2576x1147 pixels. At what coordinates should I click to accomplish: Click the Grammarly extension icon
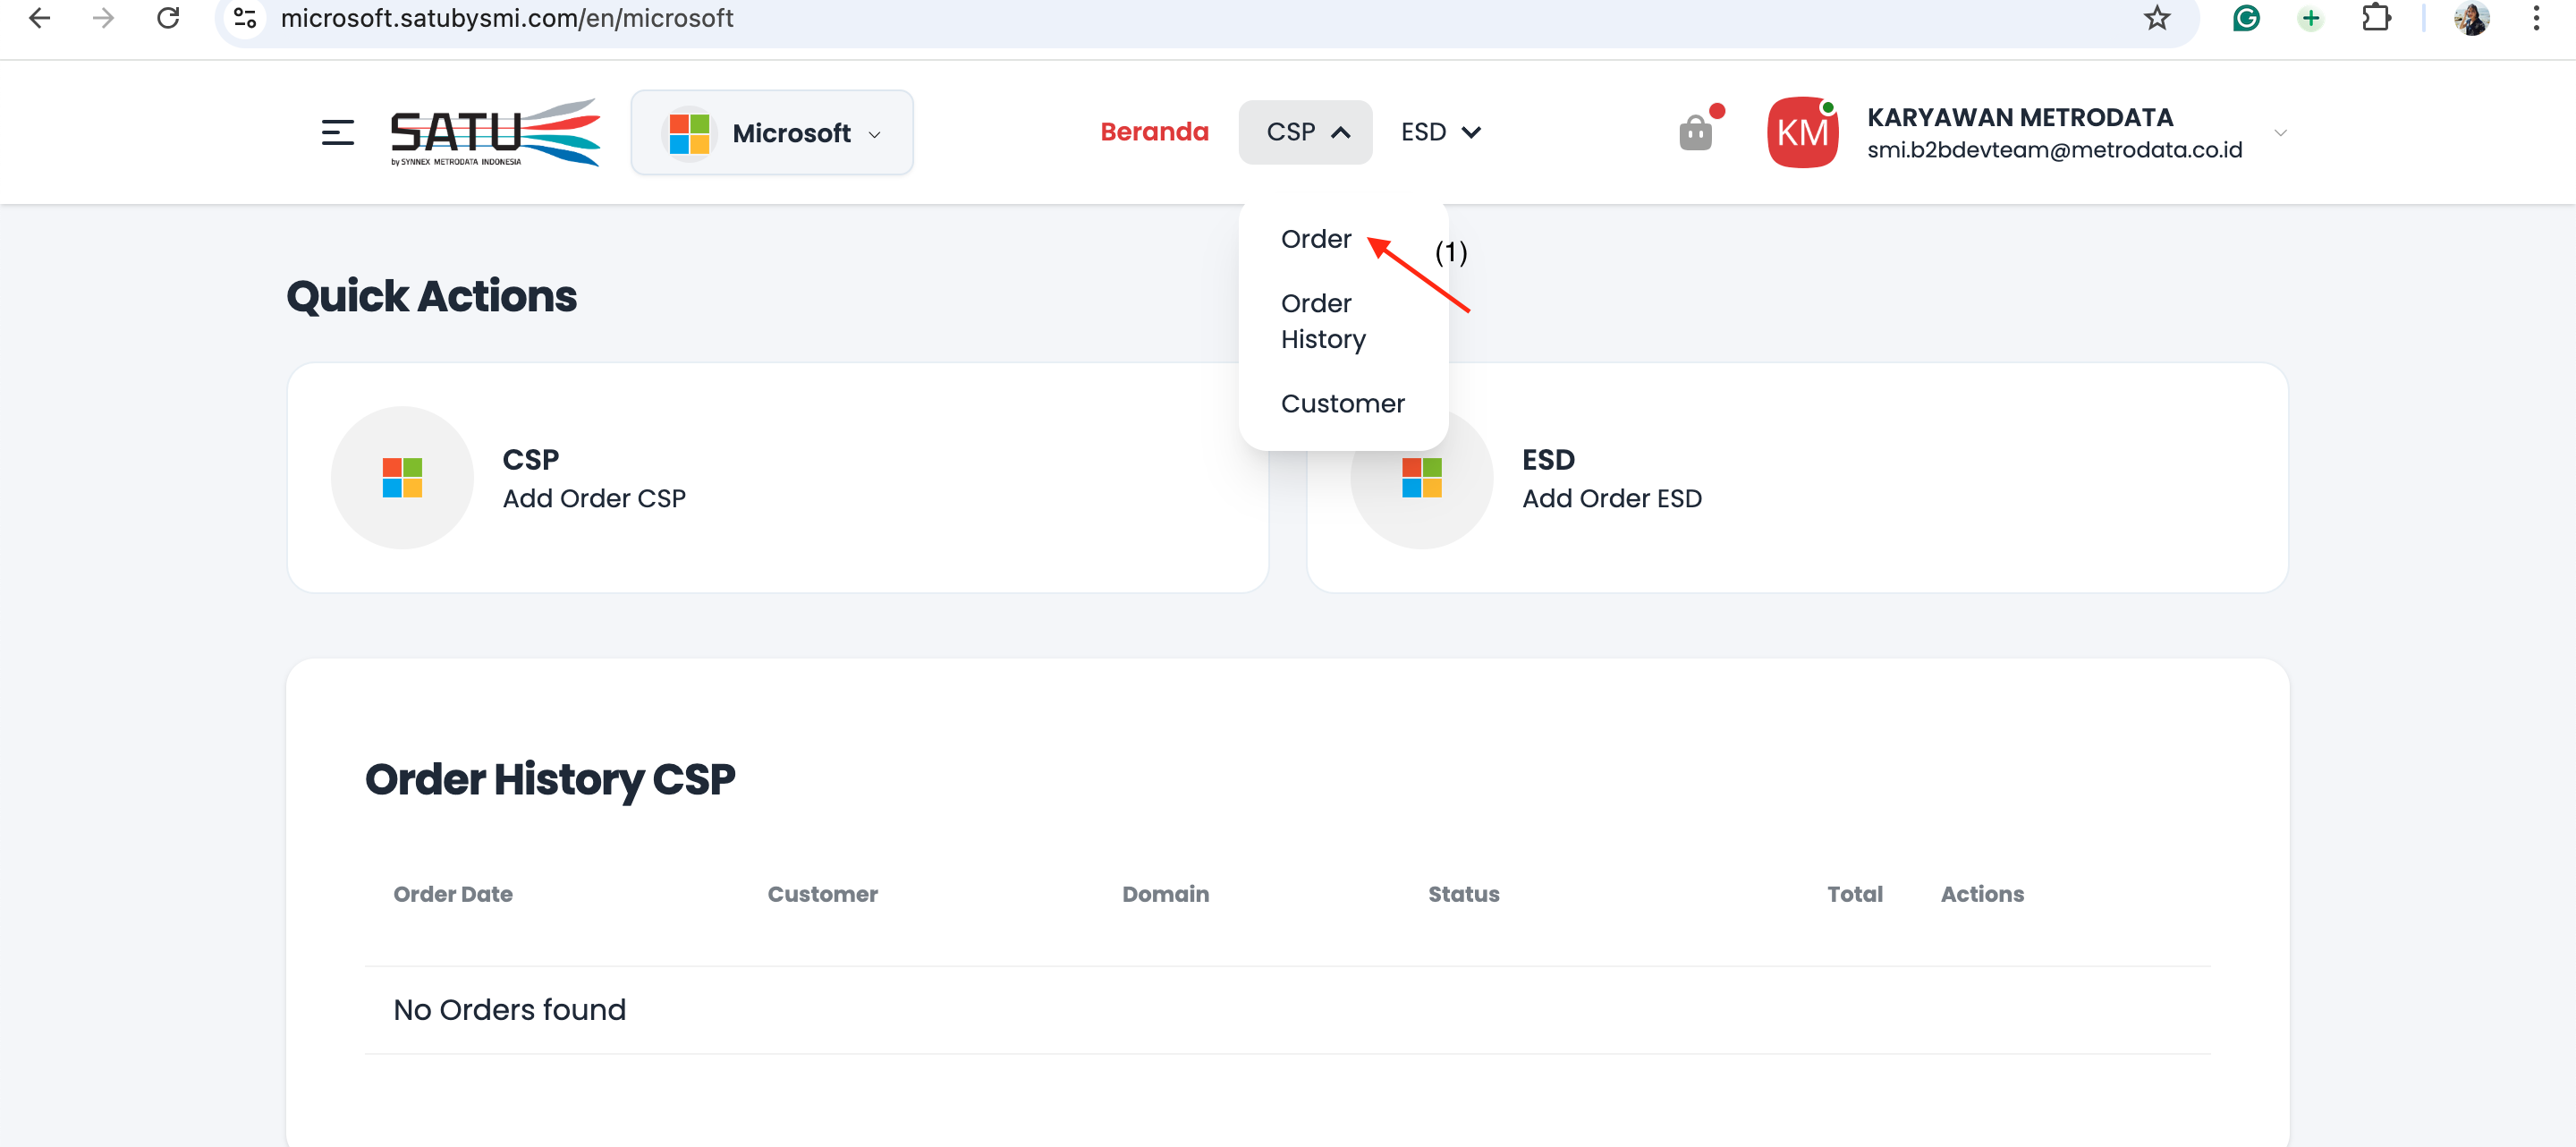pyautogui.click(x=2246, y=18)
